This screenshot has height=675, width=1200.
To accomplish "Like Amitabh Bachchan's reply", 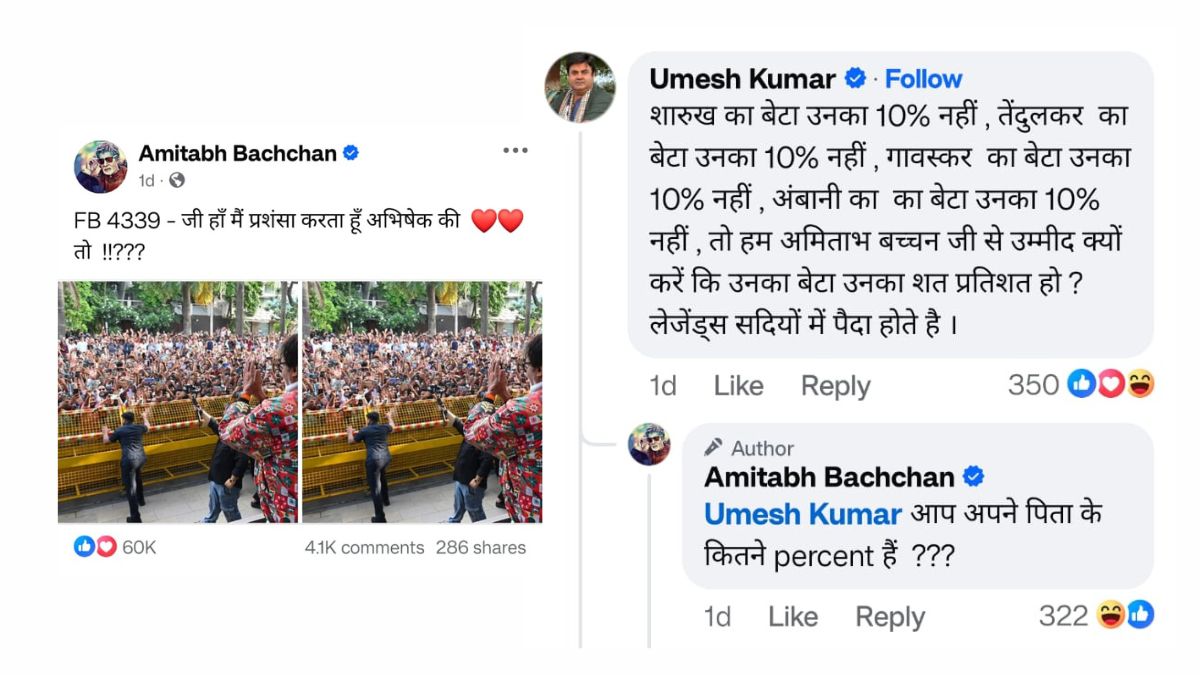I will pyautogui.click(x=793, y=617).
